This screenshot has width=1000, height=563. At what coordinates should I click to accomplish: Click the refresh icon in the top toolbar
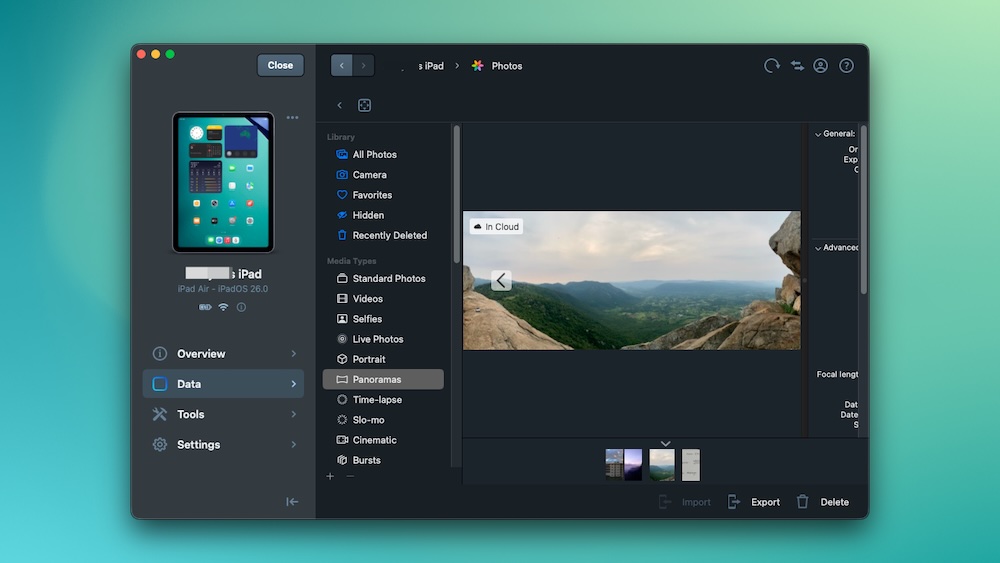coord(772,66)
